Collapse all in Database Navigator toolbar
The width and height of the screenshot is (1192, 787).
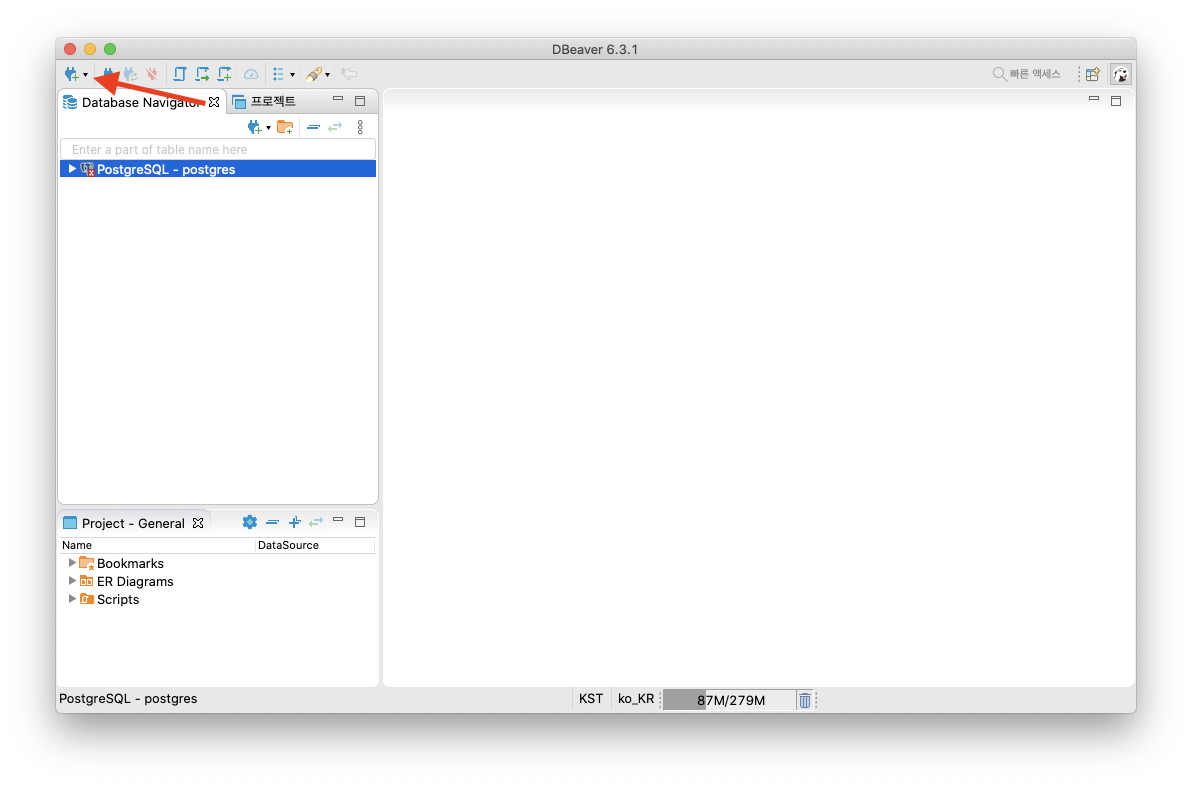click(x=313, y=127)
